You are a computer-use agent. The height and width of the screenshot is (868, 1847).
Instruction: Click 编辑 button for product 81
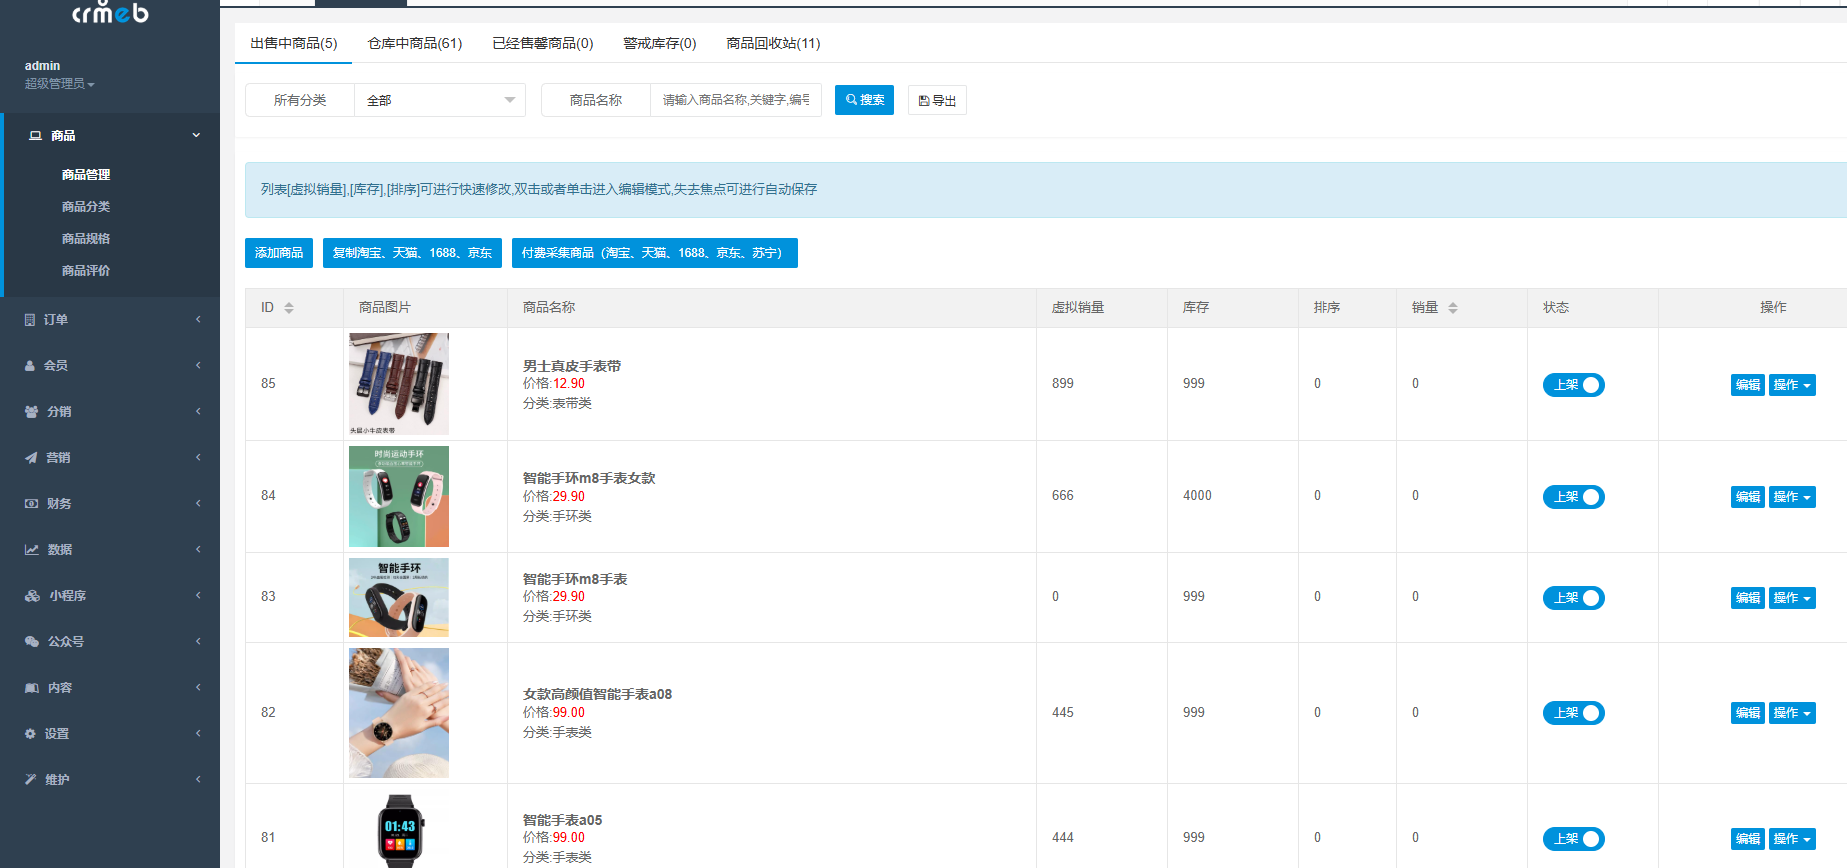[x=1748, y=839]
